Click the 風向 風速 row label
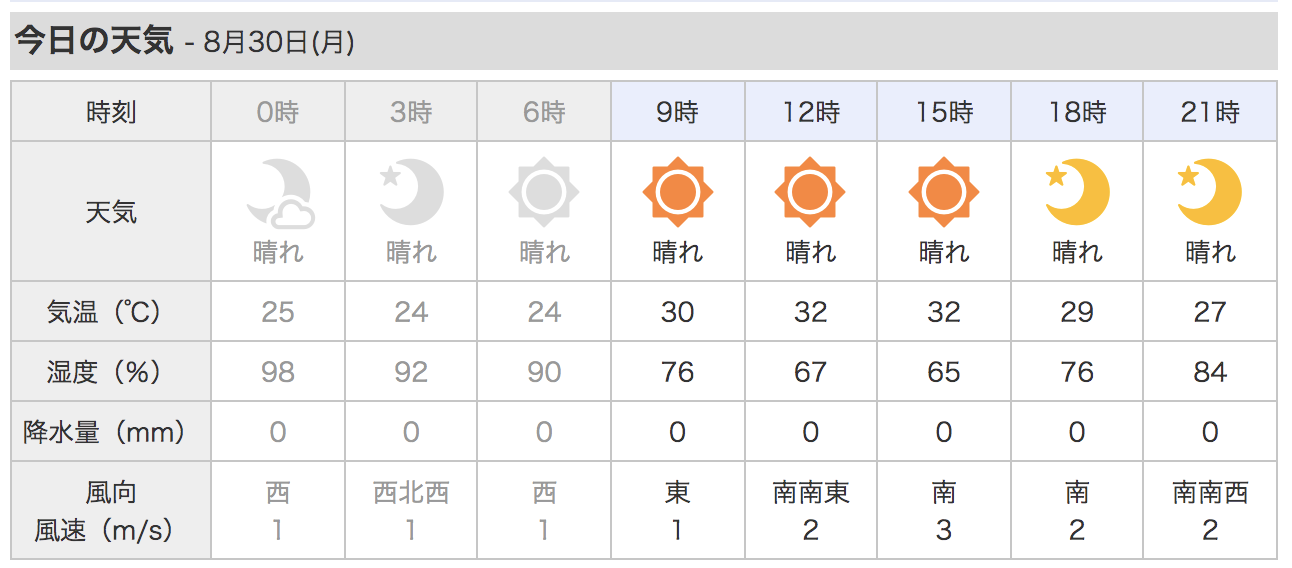 (x=111, y=511)
